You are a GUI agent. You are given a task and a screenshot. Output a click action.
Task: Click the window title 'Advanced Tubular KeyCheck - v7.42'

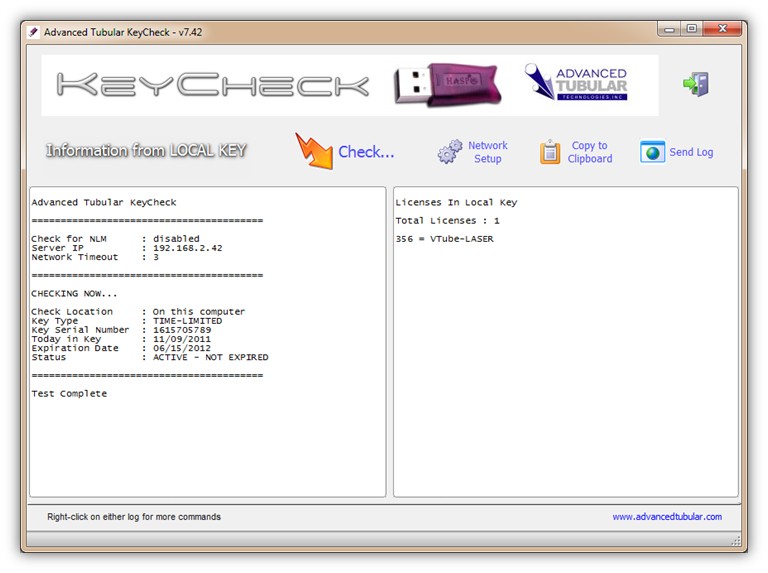(x=123, y=32)
